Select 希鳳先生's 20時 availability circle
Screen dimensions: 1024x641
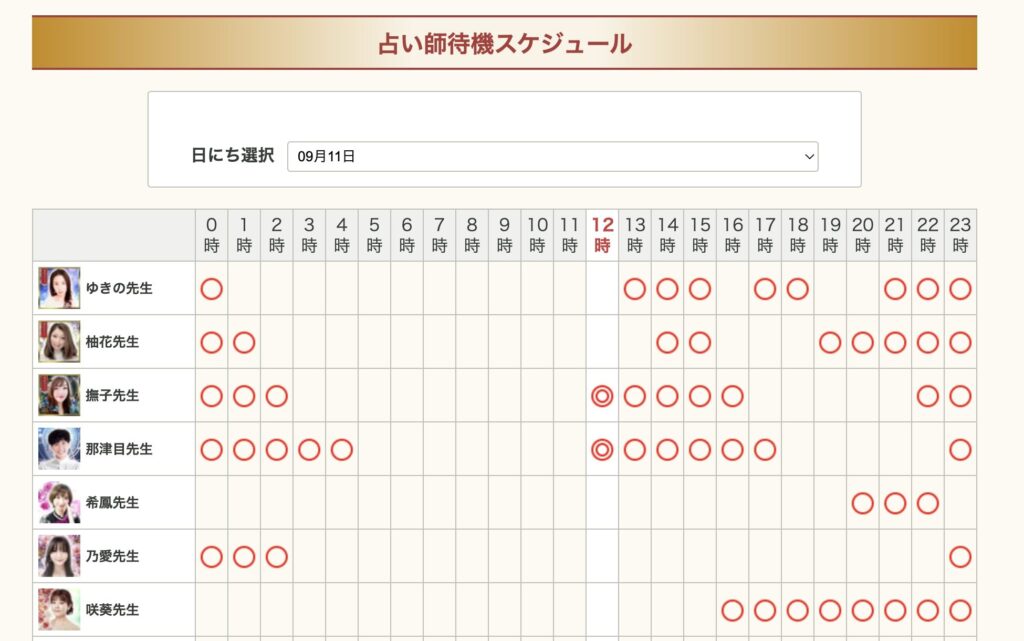[863, 503]
